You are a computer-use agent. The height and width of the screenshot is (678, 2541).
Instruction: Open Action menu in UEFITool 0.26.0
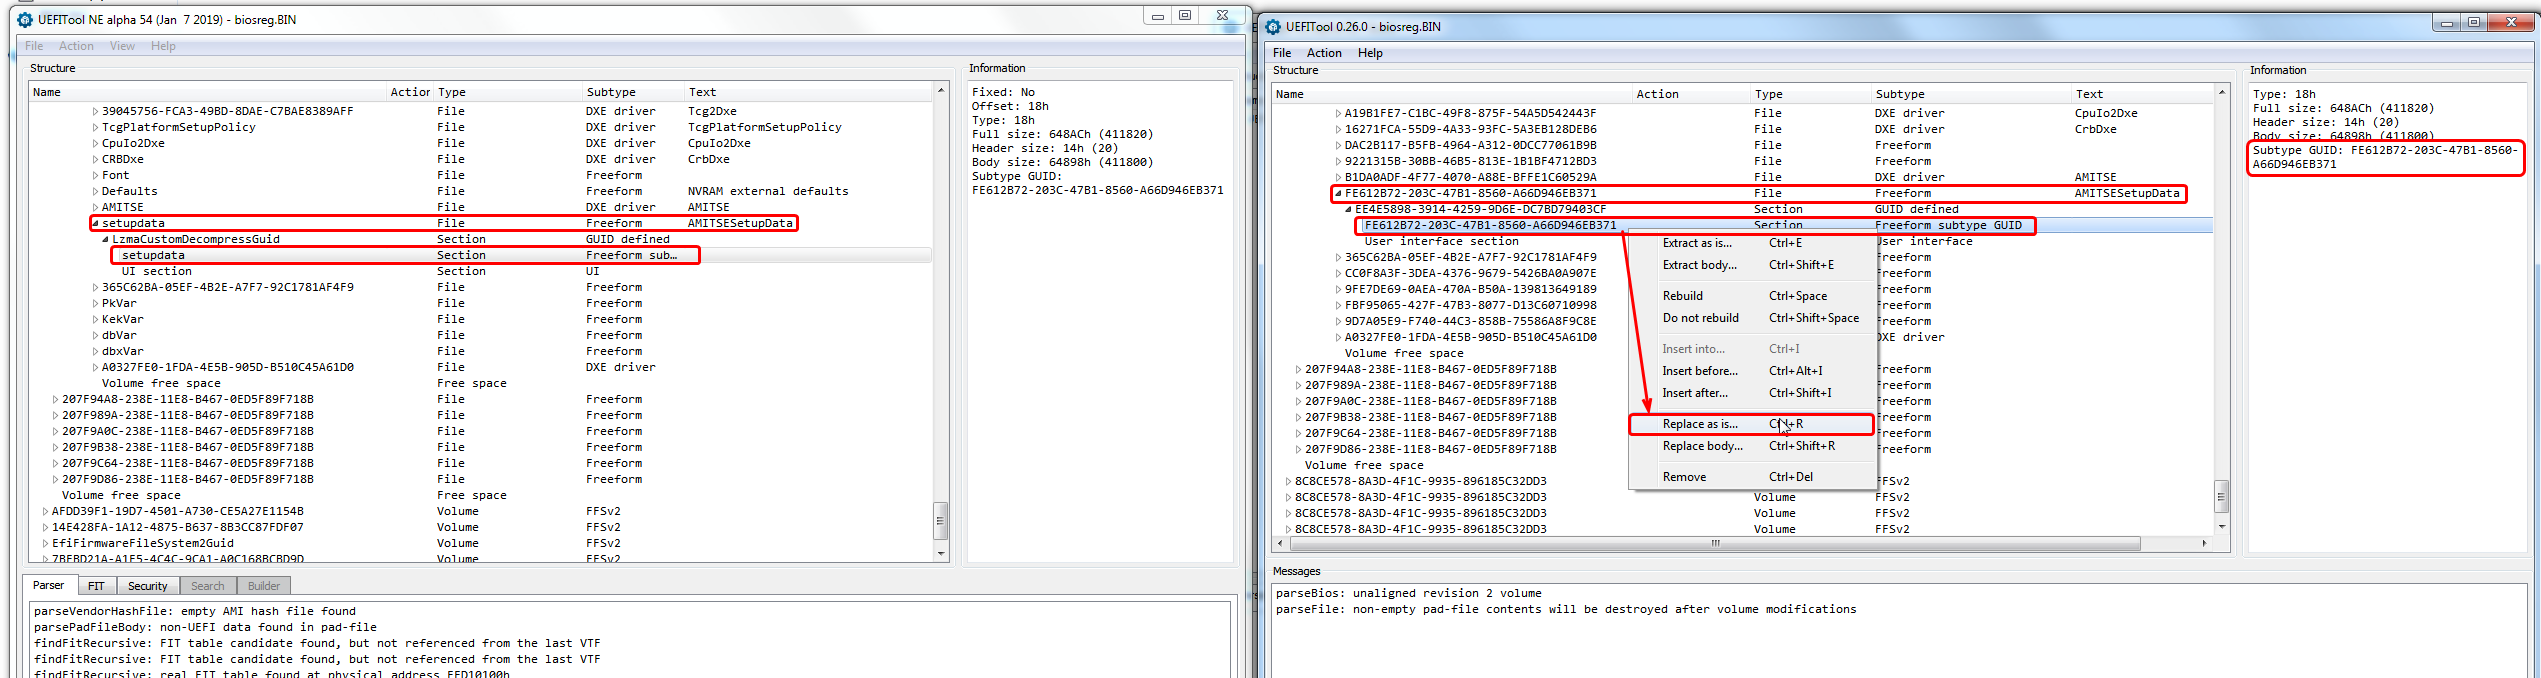(1324, 53)
